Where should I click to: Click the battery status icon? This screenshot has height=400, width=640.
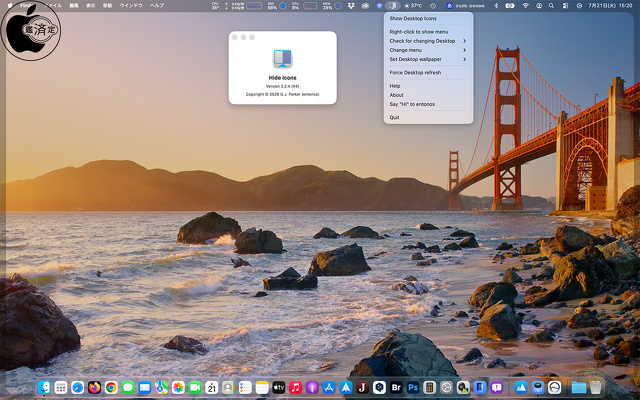click(x=510, y=6)
